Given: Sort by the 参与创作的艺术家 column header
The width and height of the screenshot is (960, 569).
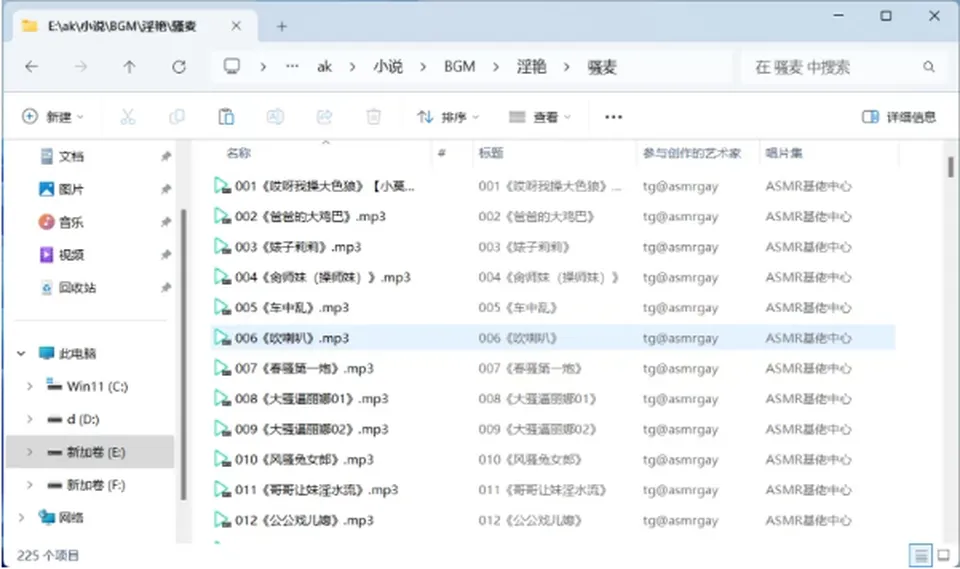Looking at the screenshot, I should pos(691,153).
